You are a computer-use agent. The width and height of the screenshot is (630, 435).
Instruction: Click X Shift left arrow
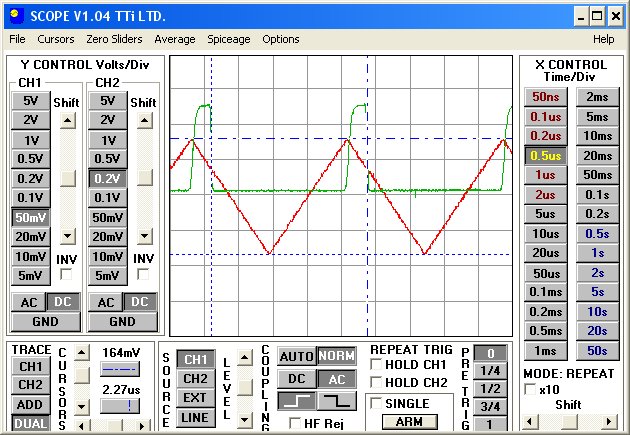pyautogui.click(x=530, y=422)
